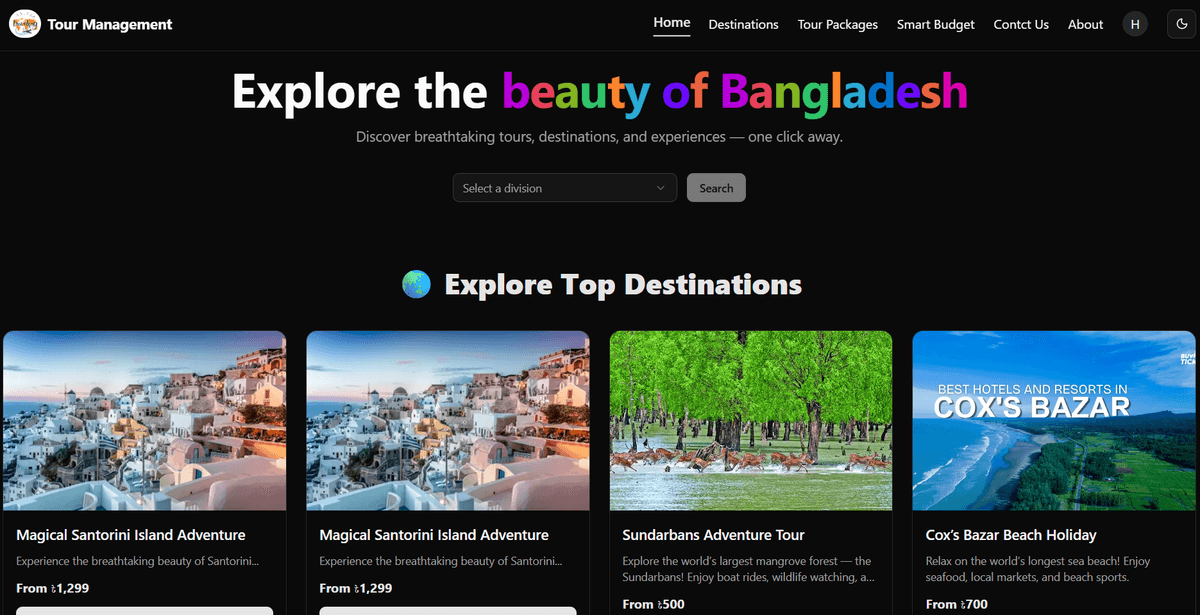Click the Sundarbans Adventure Tour title
This screenshot has height=615, width=1200.
713,535
